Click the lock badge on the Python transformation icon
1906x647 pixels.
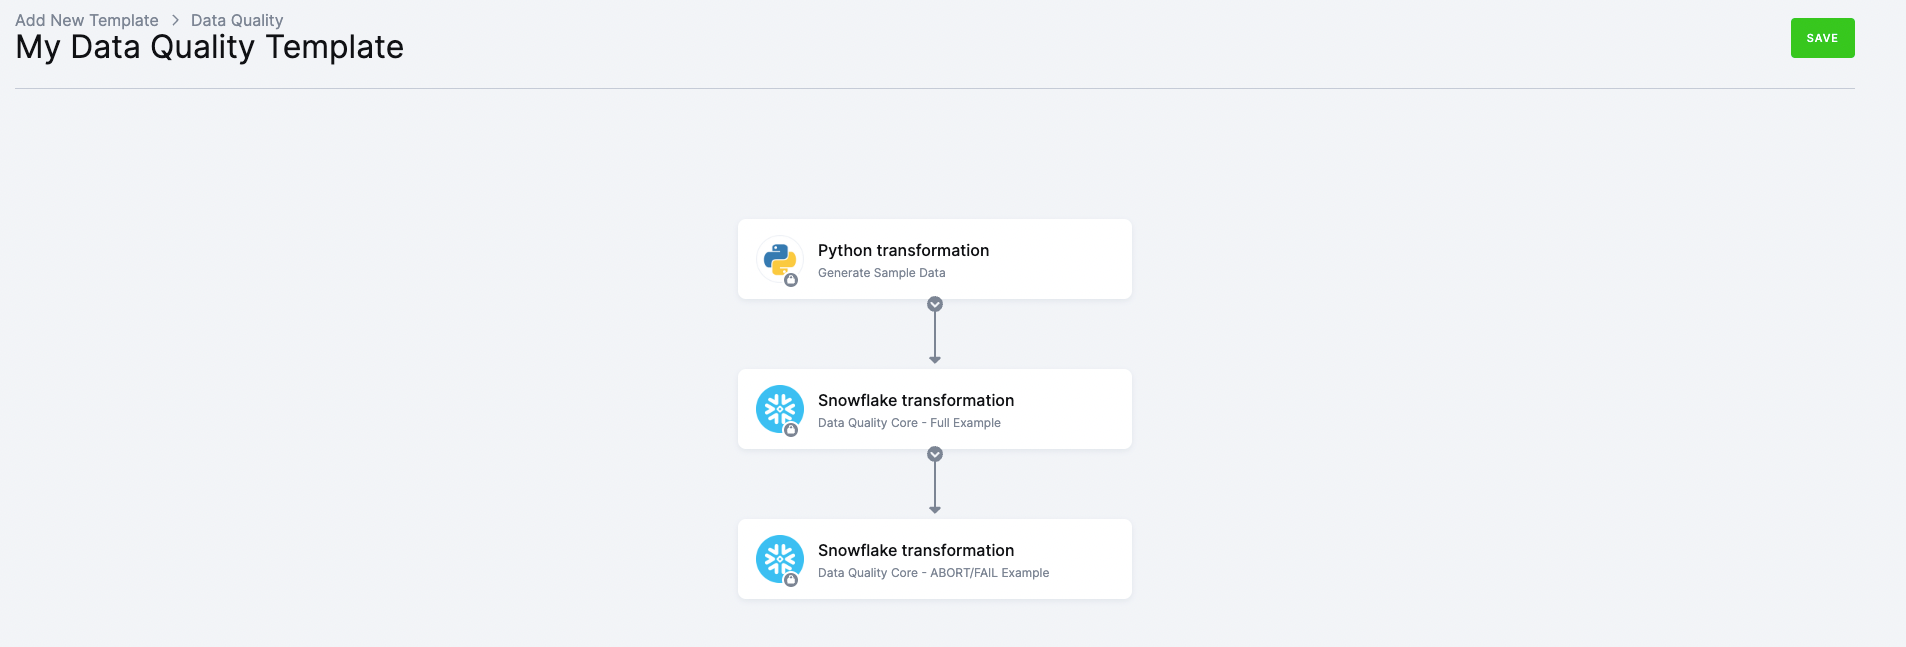click(792, 279)
